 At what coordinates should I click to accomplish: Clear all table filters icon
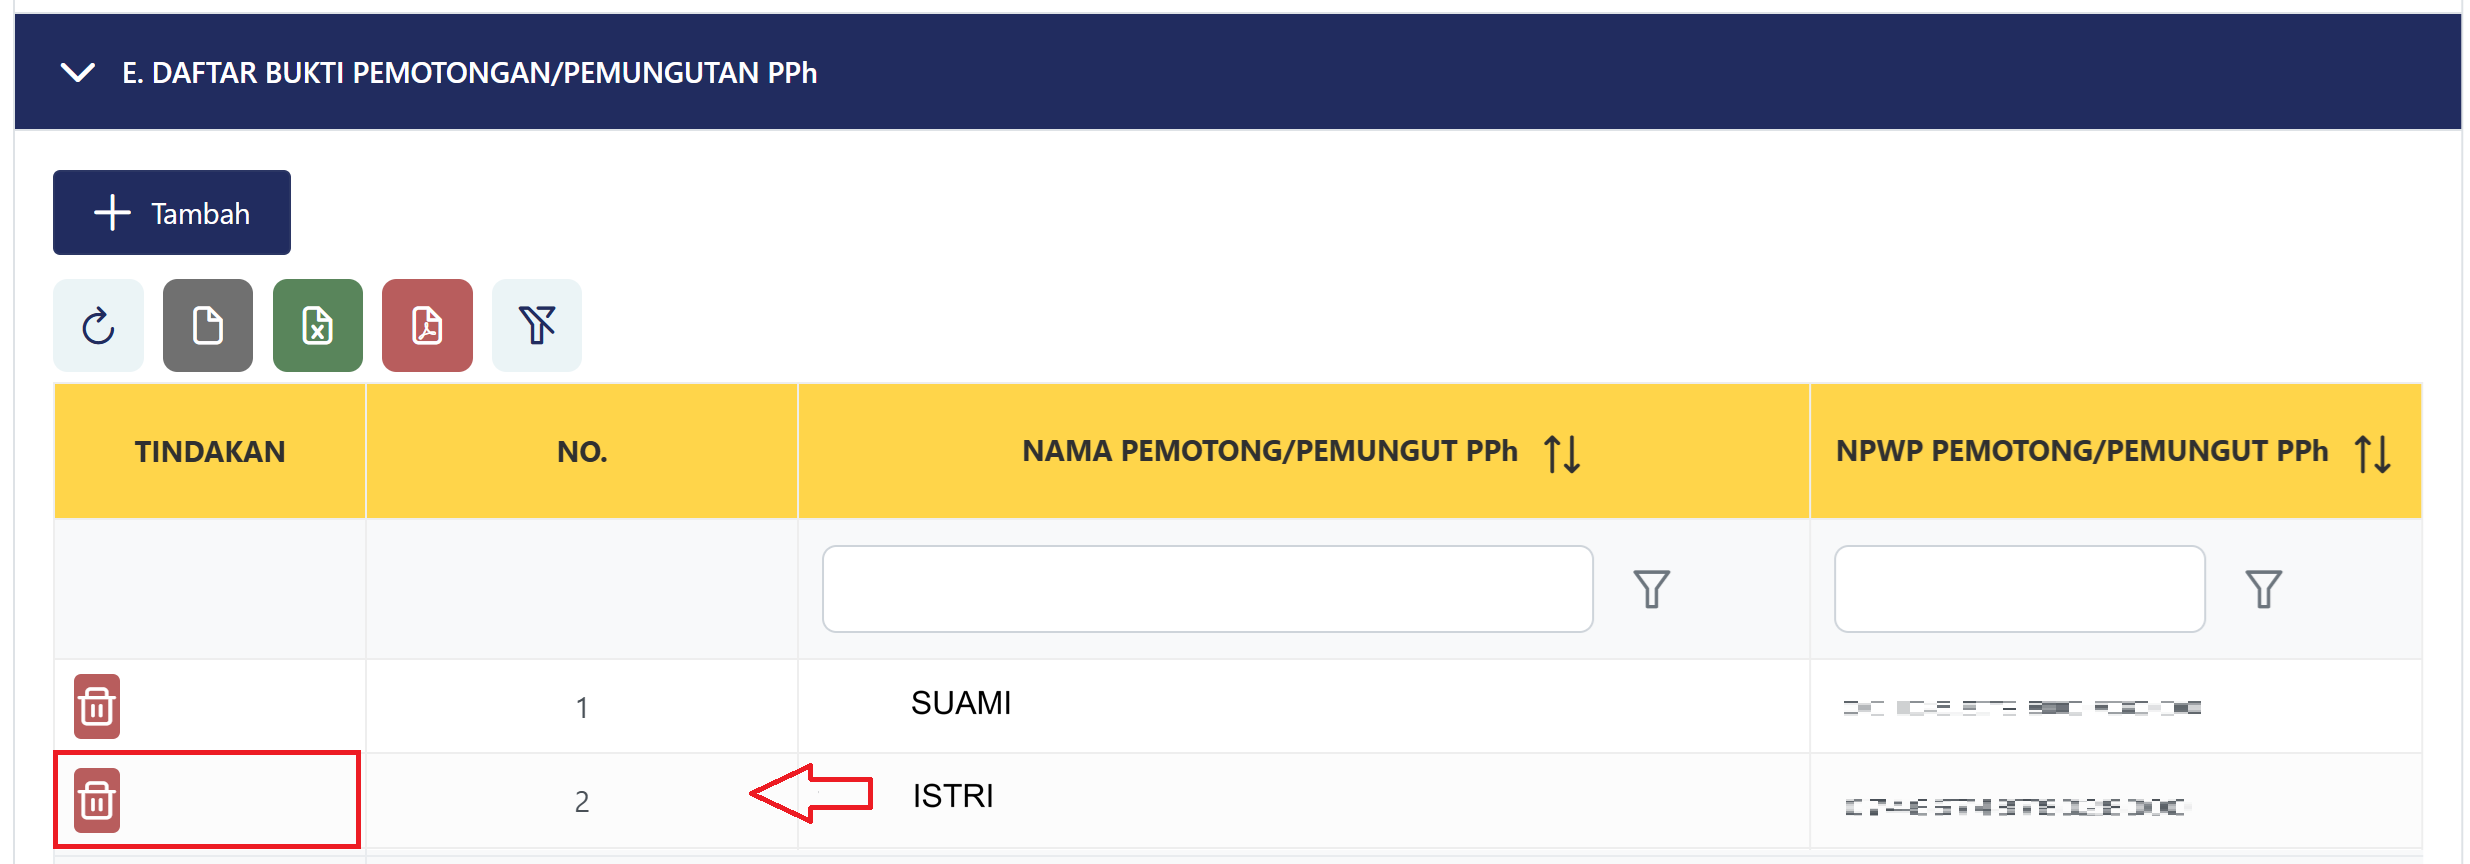pos(537,326)
